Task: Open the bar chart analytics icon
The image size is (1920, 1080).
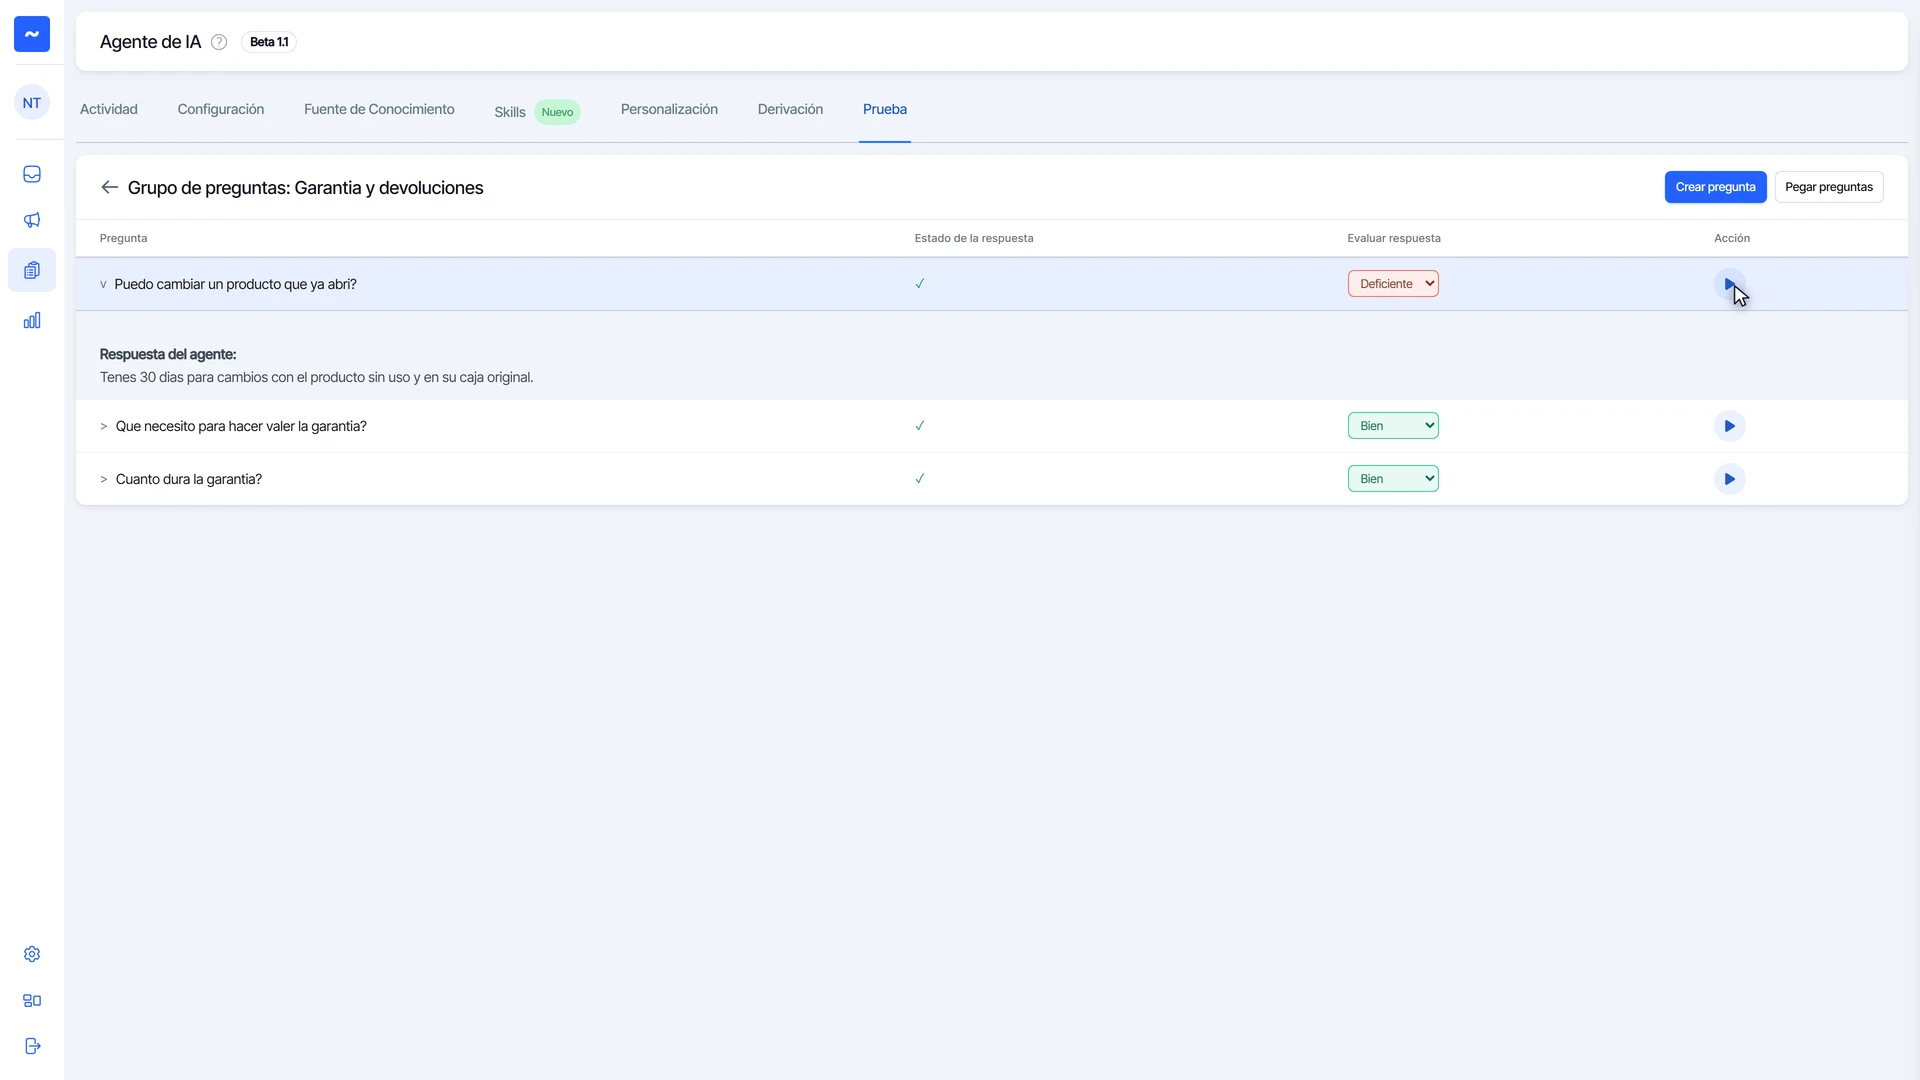Action: [x=32, y=320]
